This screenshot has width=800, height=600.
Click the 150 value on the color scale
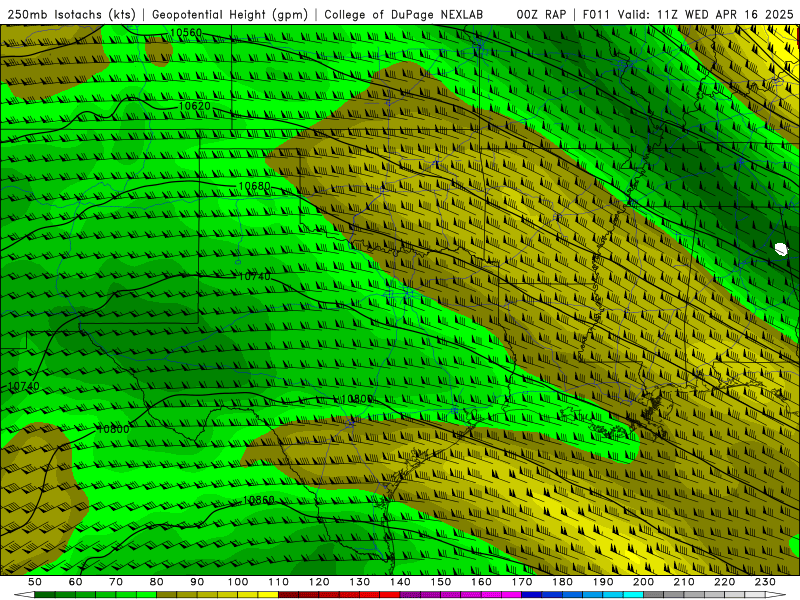pyautogui.click(x=441, y=582)
